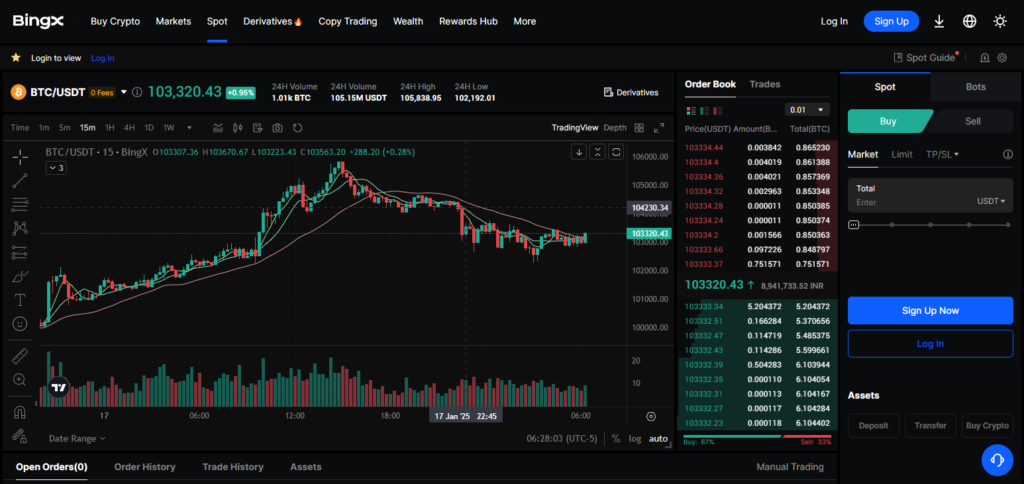The height and width of the screenshot is (484, 1024).
Task: Open the indicators menu icon
Action: (218, 127)
